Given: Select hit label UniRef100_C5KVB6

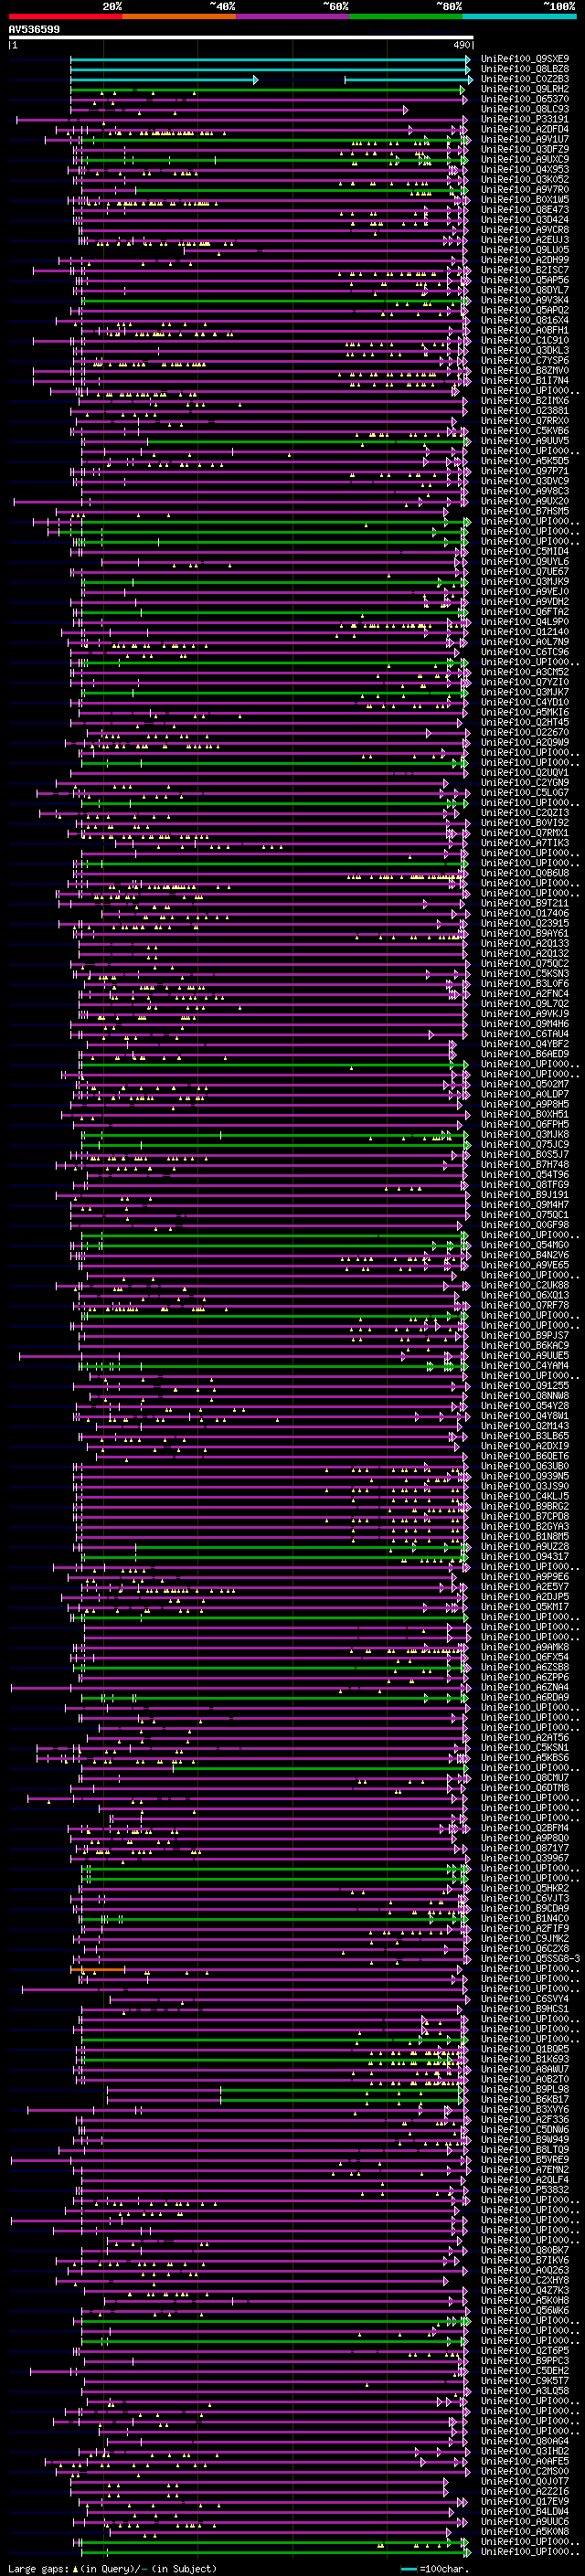Looking at the screenshot, I should point(525,431).
